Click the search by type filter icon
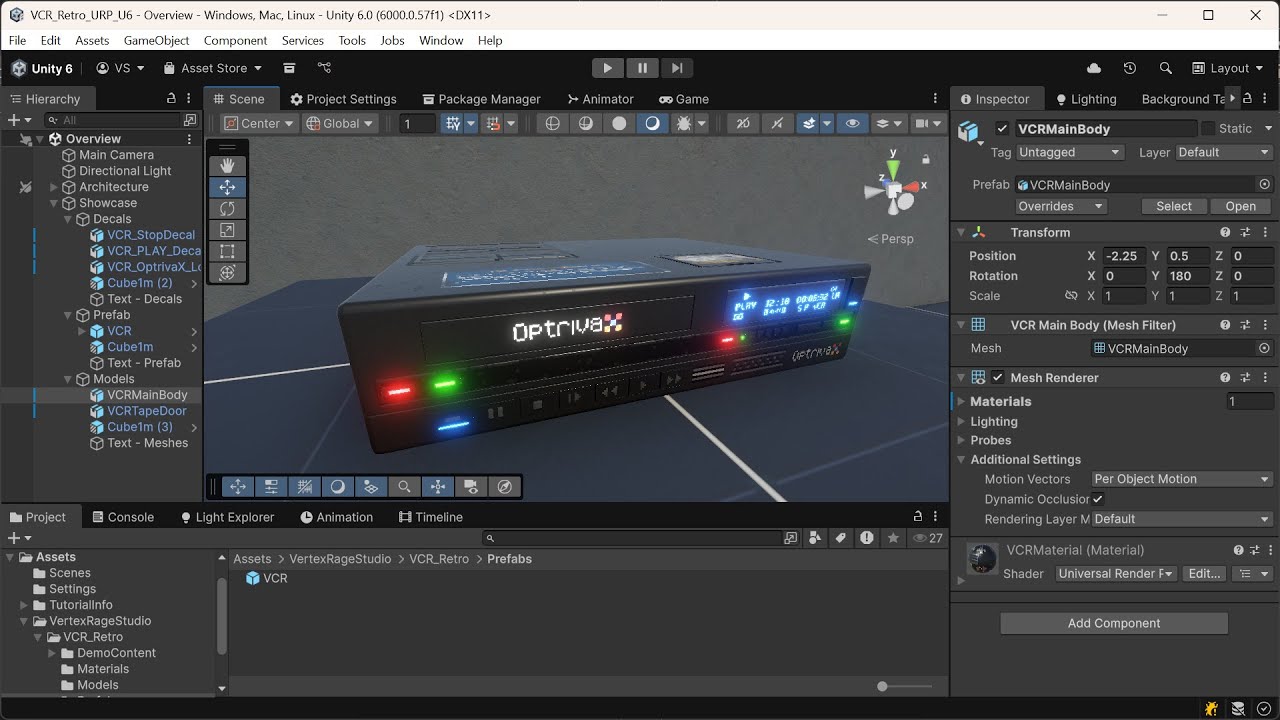The image size is (1280, 720). [x=815, y=538]
